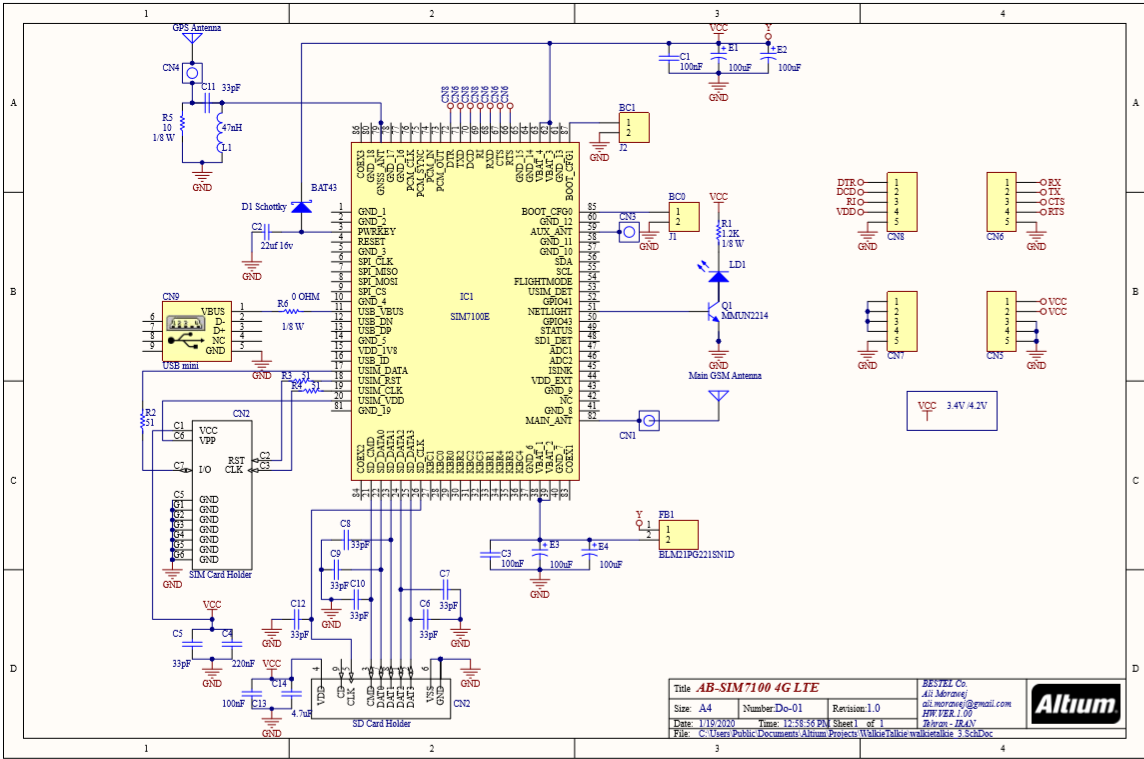The height and width of the screenshot is (759, 1144).
Task: Select capacitor C9 33pF
Action: pyautogui.click(x=336, y=569)
